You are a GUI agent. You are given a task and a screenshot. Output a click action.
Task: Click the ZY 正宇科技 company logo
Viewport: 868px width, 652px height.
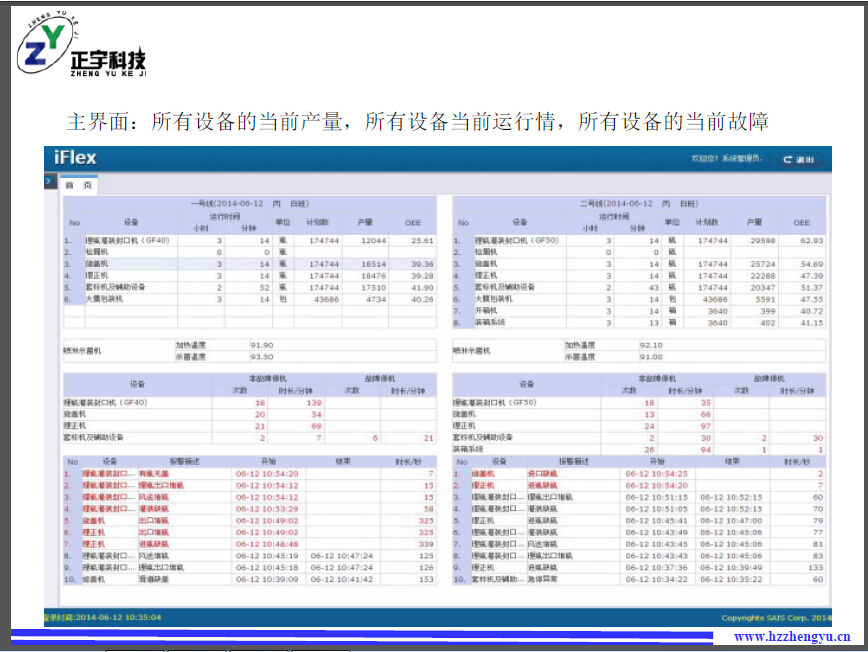[x=81, y=44]
